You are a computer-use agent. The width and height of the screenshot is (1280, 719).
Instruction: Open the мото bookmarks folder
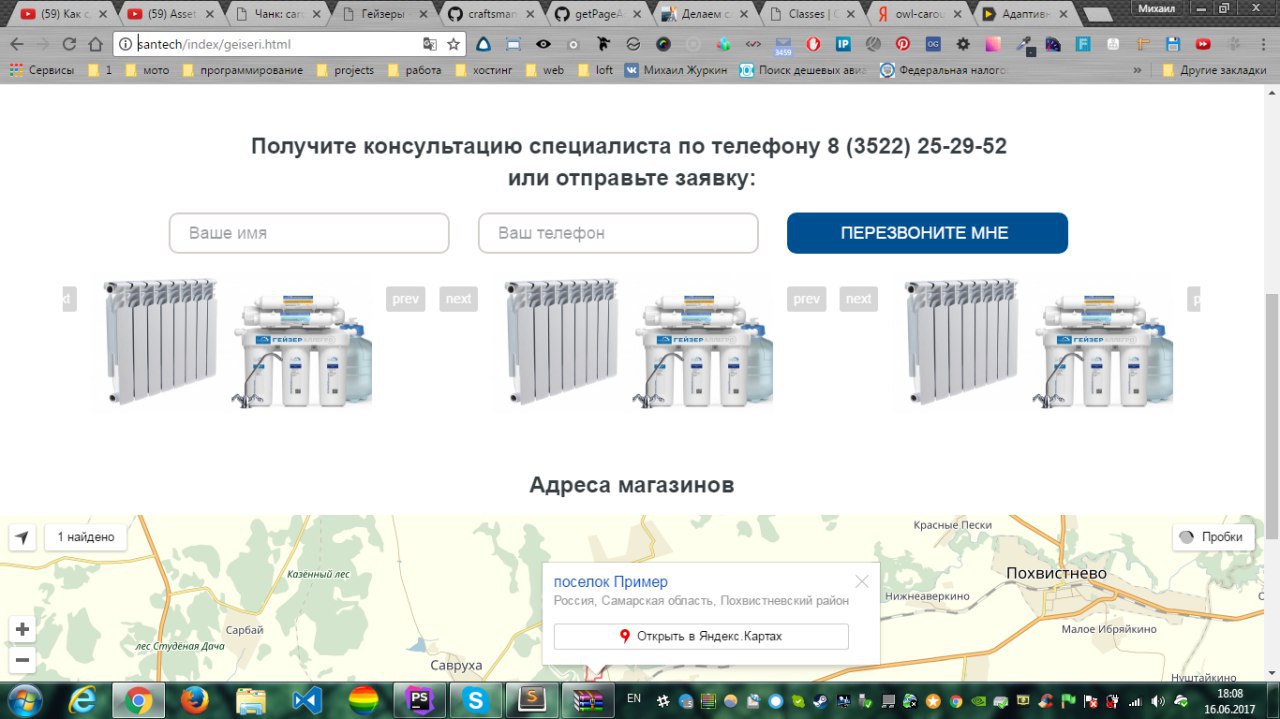coord(147,70)
